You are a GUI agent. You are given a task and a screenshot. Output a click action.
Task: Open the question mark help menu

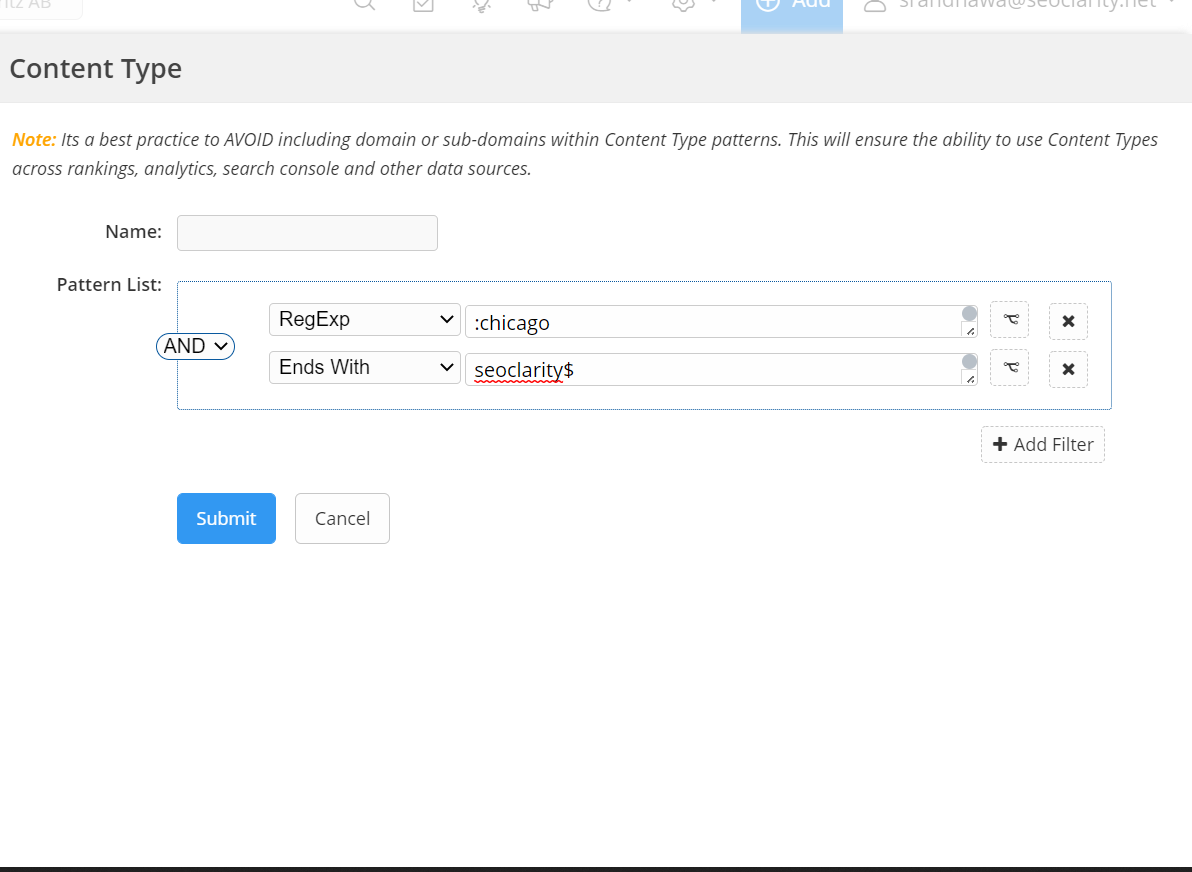pos(600,4)
